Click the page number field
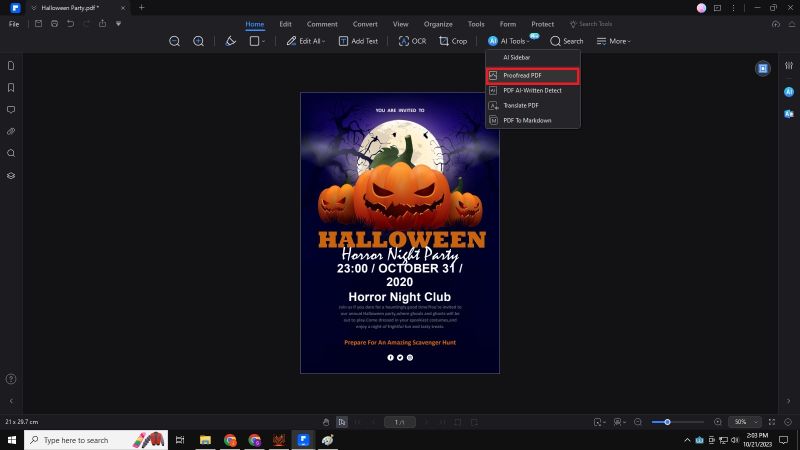 point(399,422)
